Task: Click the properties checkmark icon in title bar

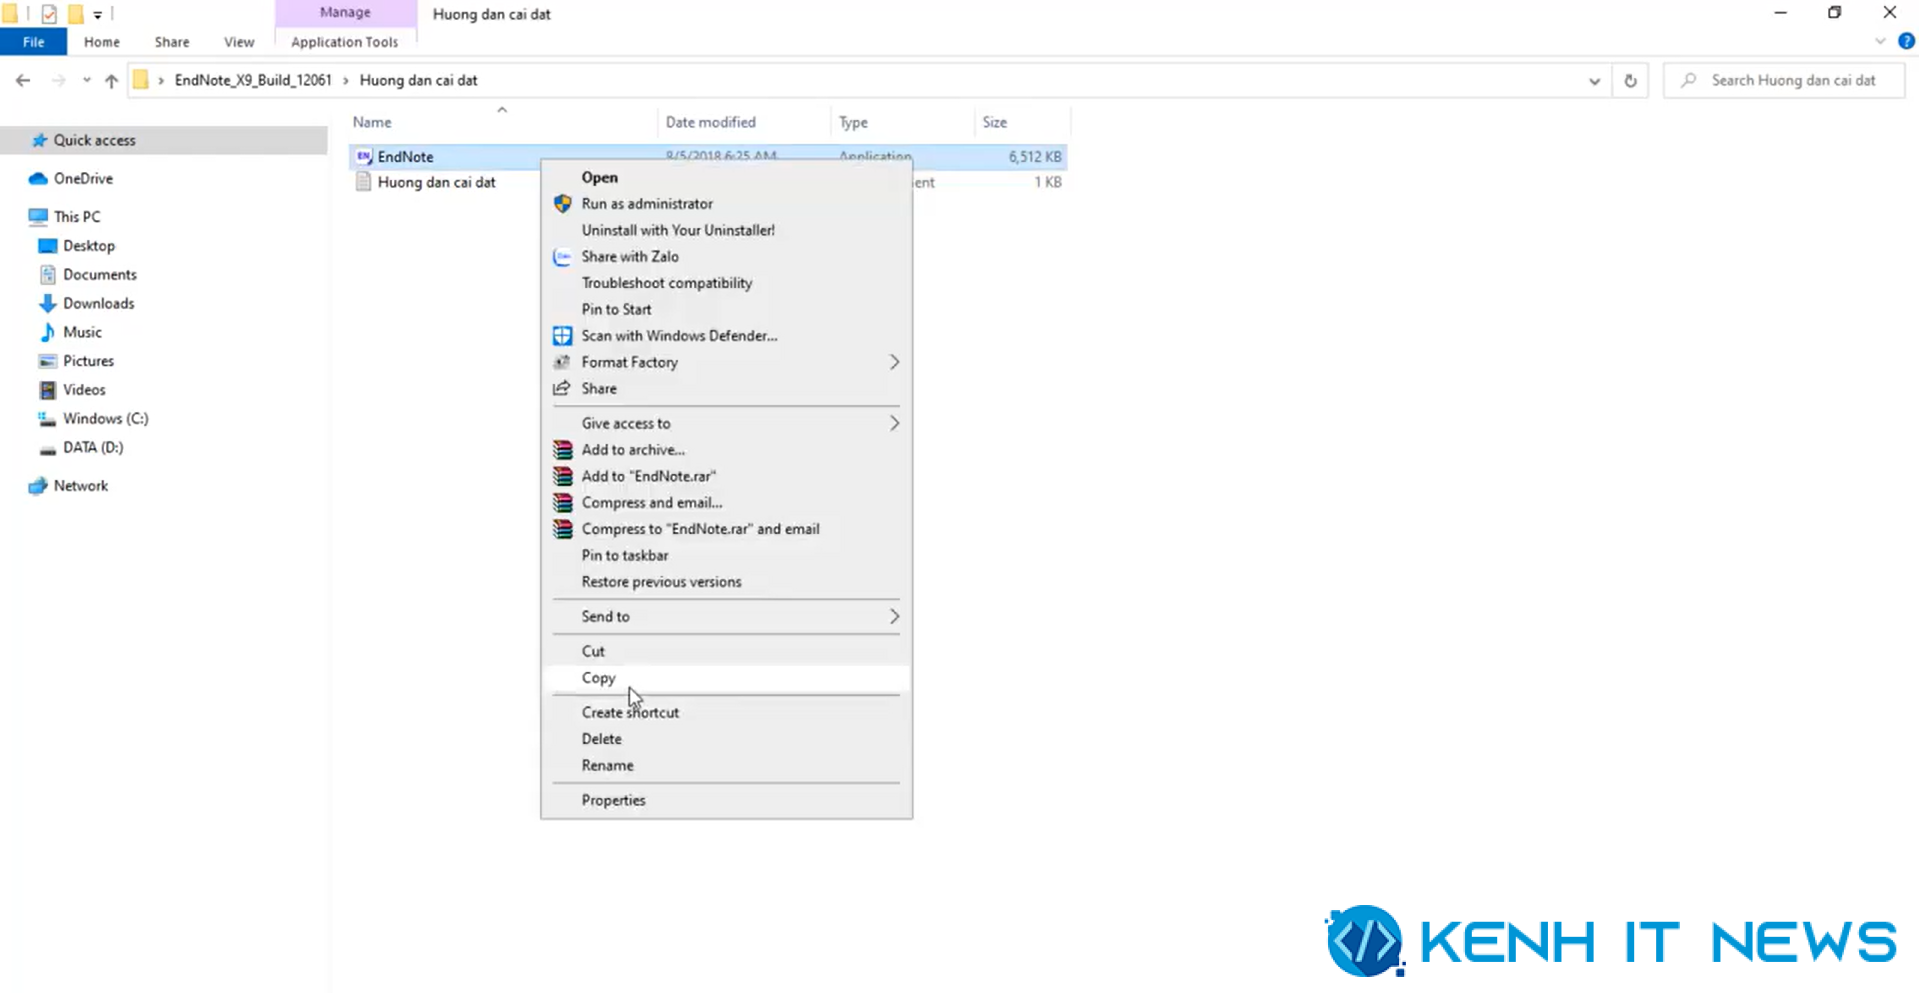Action: (49, 14)
